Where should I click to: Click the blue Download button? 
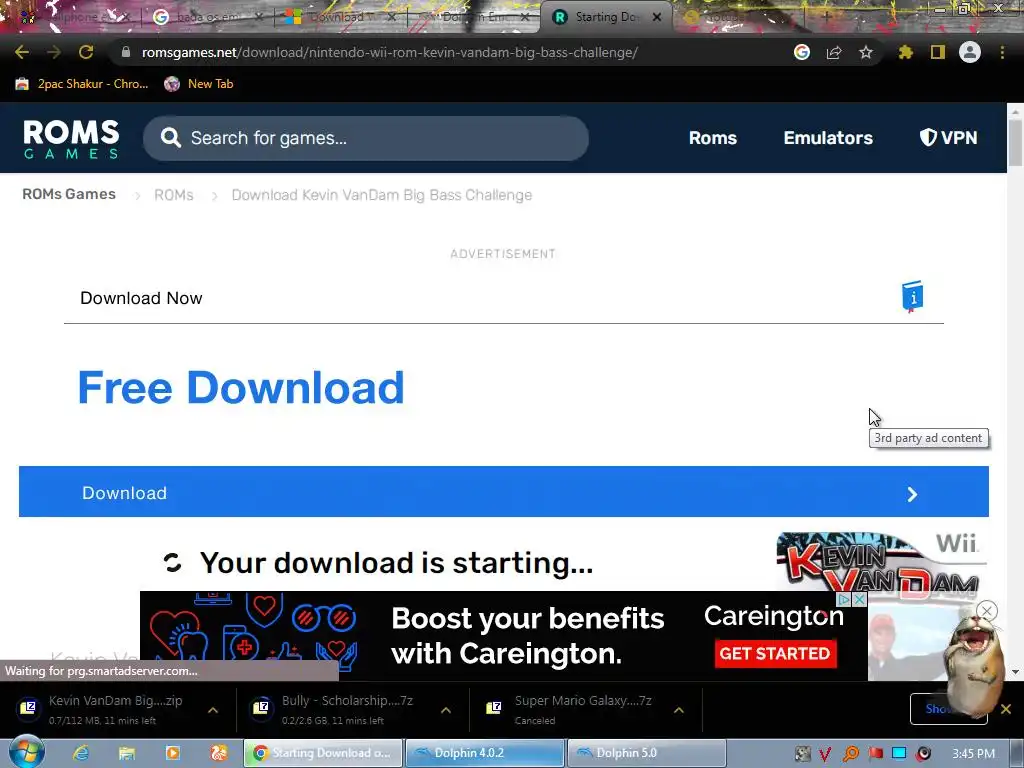pyautogui.click(x=504, y=492)
